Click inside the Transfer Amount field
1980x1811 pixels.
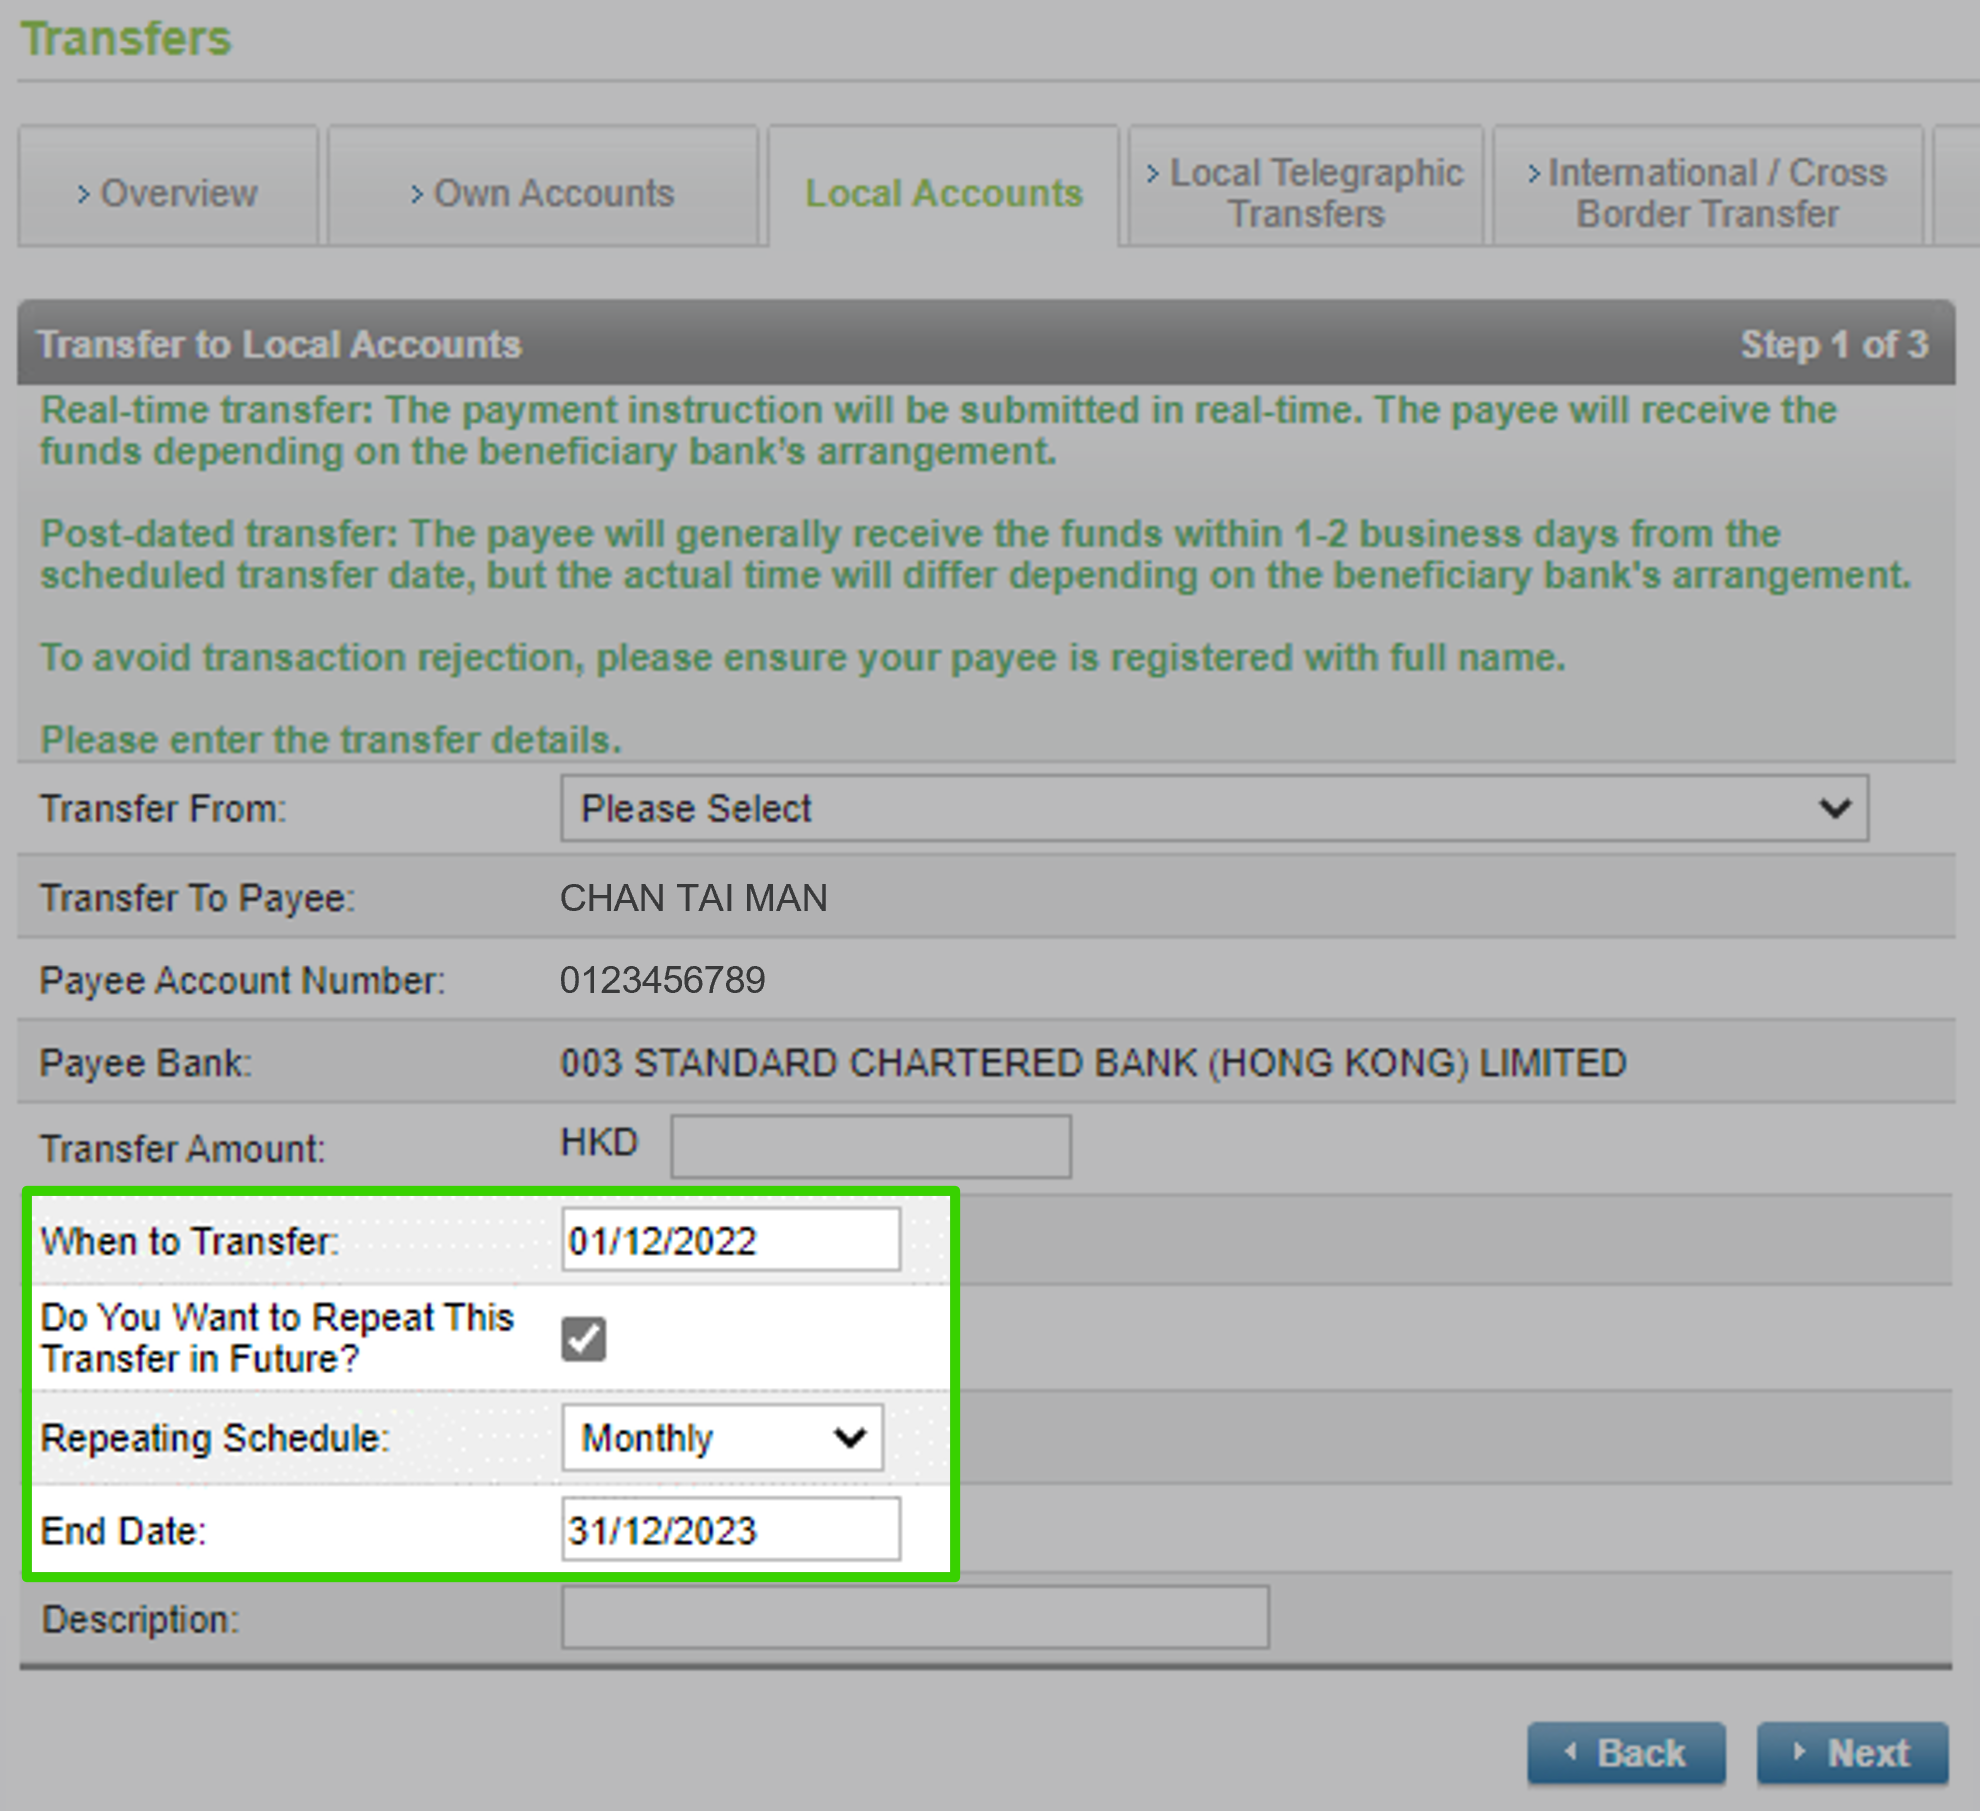870,1145
